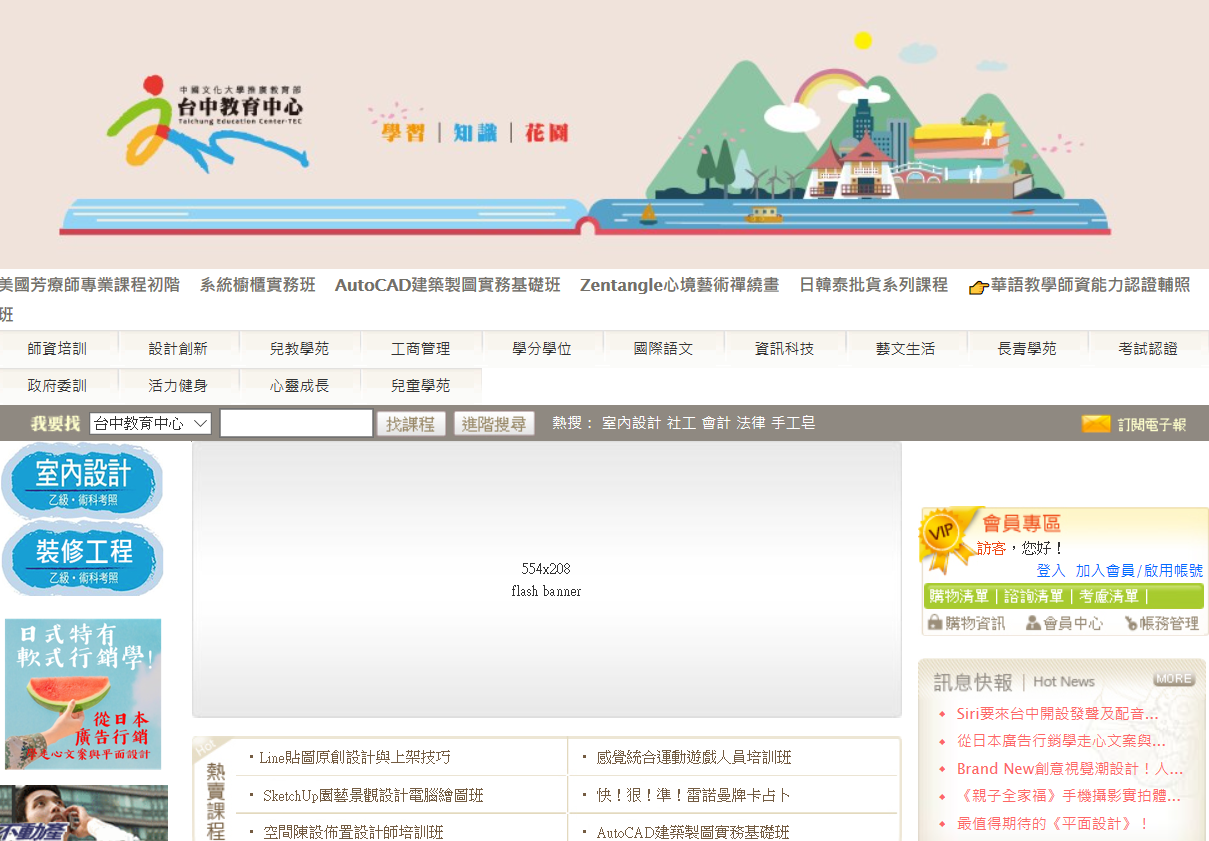Viewport: 1209px width, 841px height.
Task: Click the pointing hand icon beside 華語教學
Action: click(979, 288)
